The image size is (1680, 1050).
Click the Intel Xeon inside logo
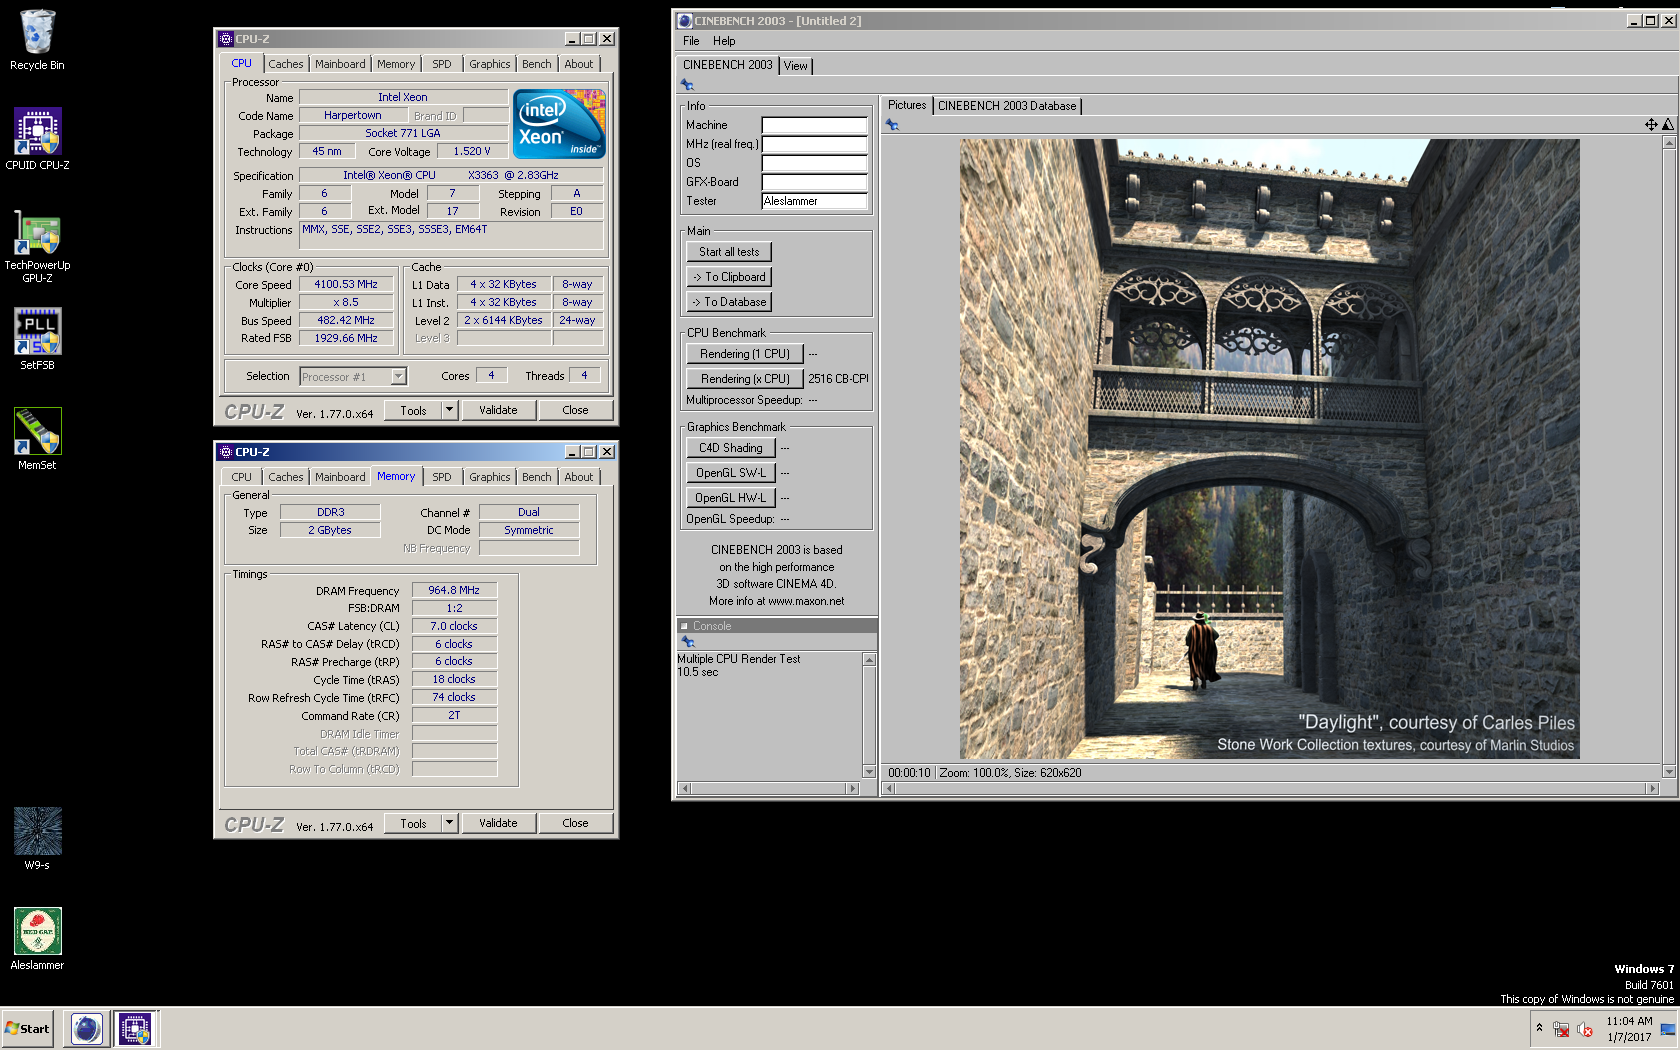559,124
